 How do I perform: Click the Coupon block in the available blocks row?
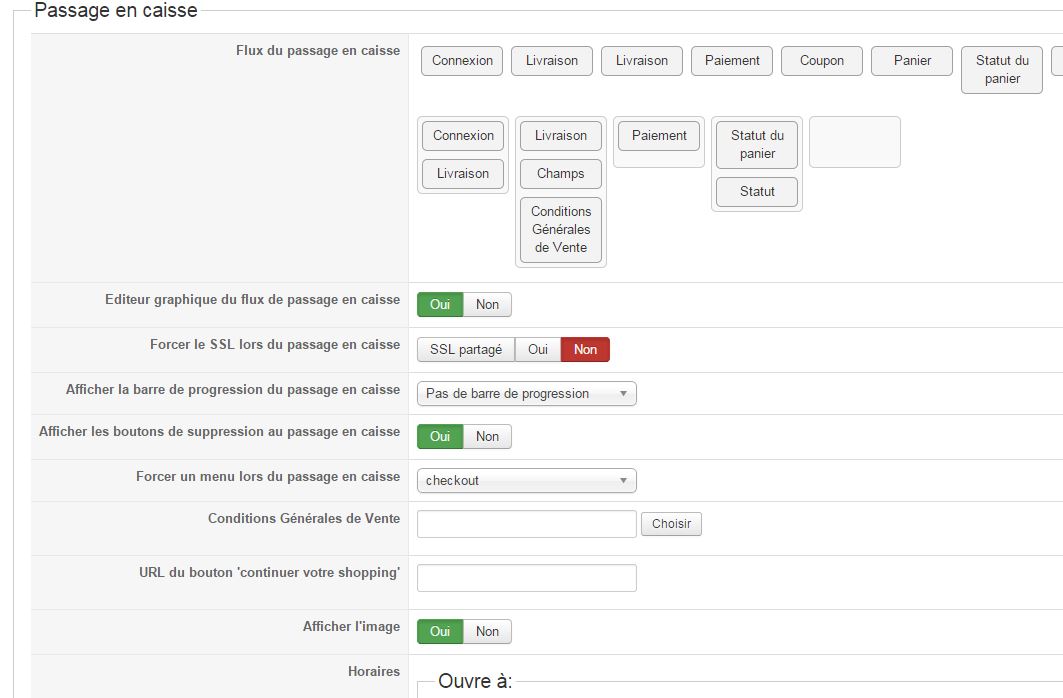tap(822, 61)
